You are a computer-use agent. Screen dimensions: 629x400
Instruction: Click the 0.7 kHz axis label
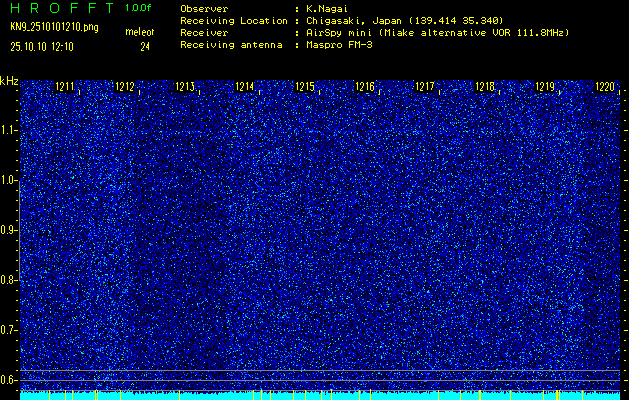tap(9, 329)
